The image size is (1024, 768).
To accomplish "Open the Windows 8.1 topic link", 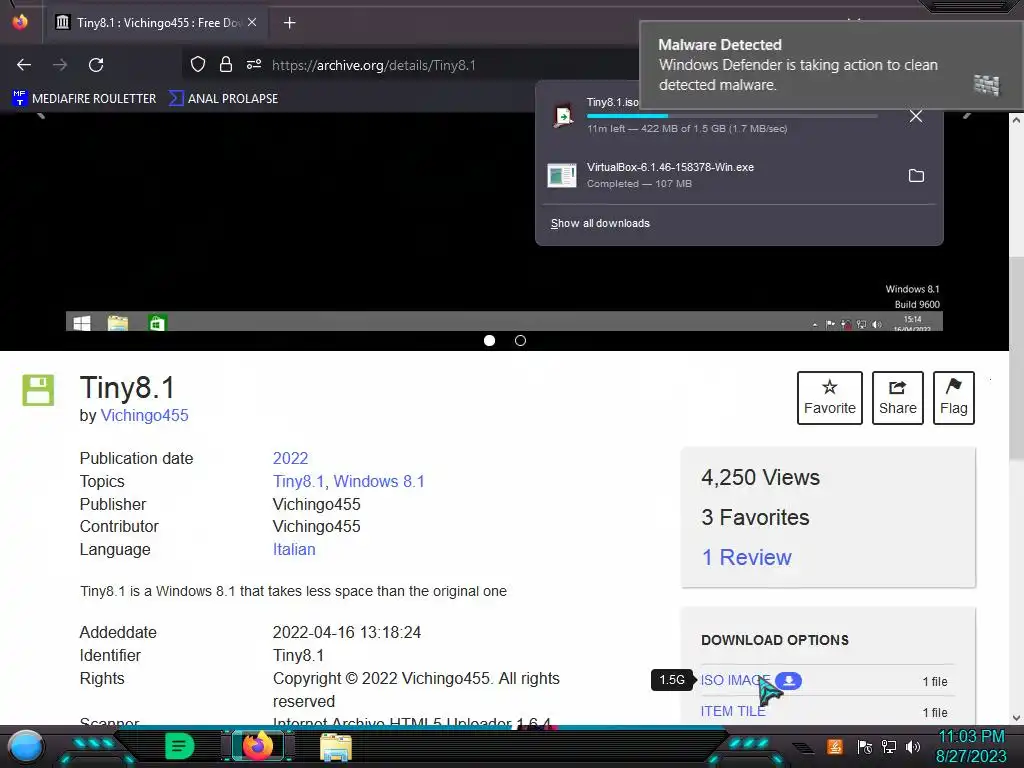I will [x=379, y=481].
